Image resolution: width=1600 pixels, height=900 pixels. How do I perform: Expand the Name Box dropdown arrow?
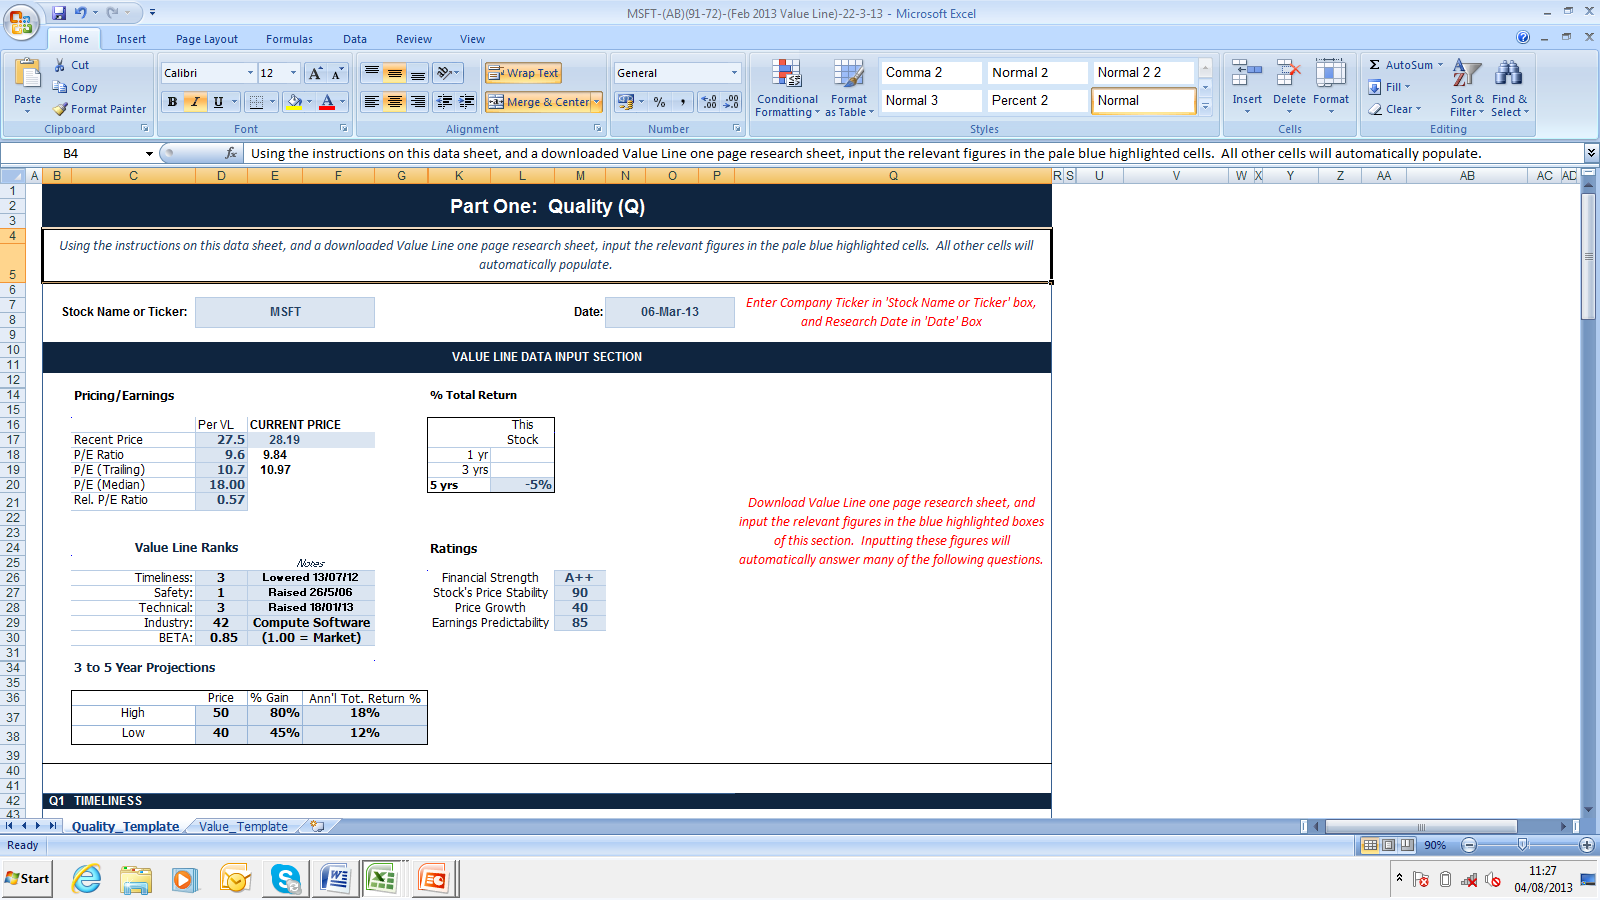point(149,154)
